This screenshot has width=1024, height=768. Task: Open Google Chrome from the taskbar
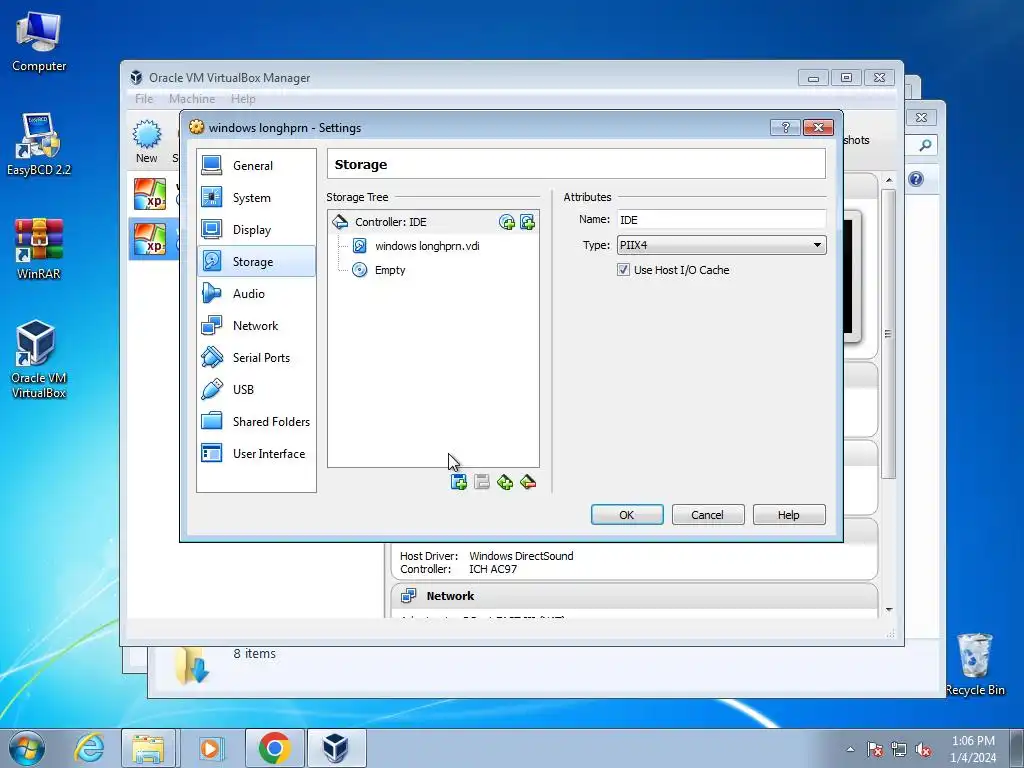pyautogui.click(x=274, y=748)
